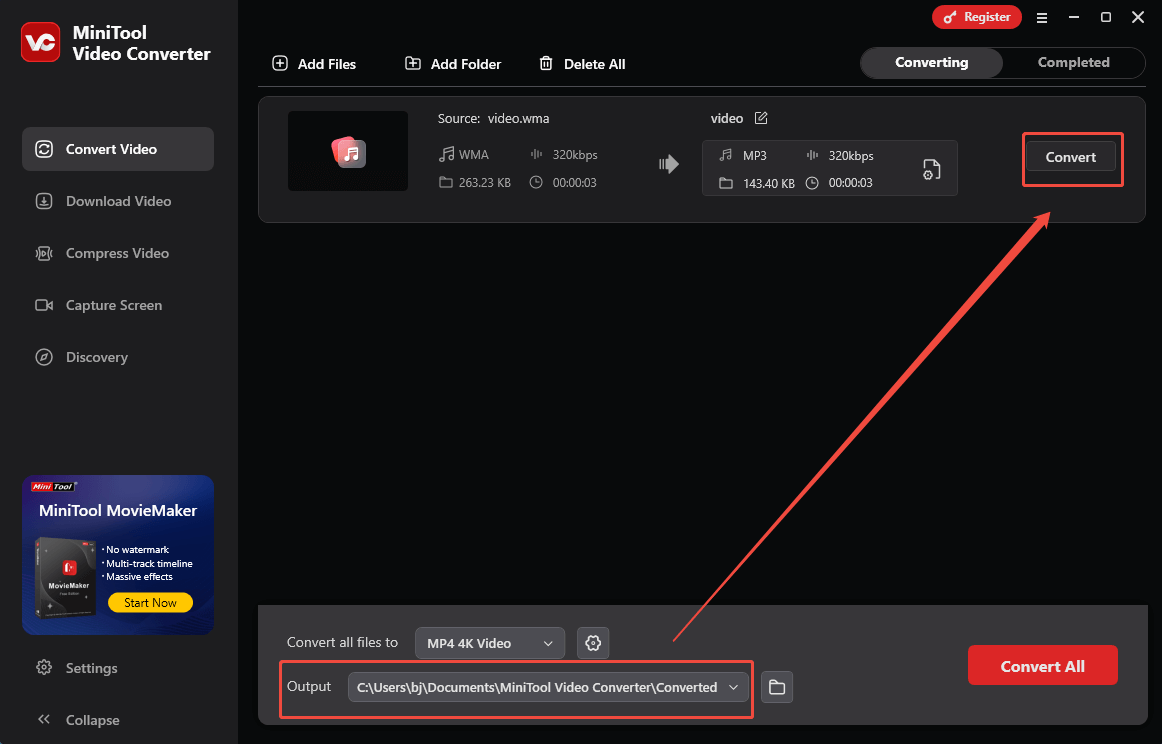This screenshot has width=1162, height=744.
Task: Click the video.wma thumbnail
Action: [348, 151]
